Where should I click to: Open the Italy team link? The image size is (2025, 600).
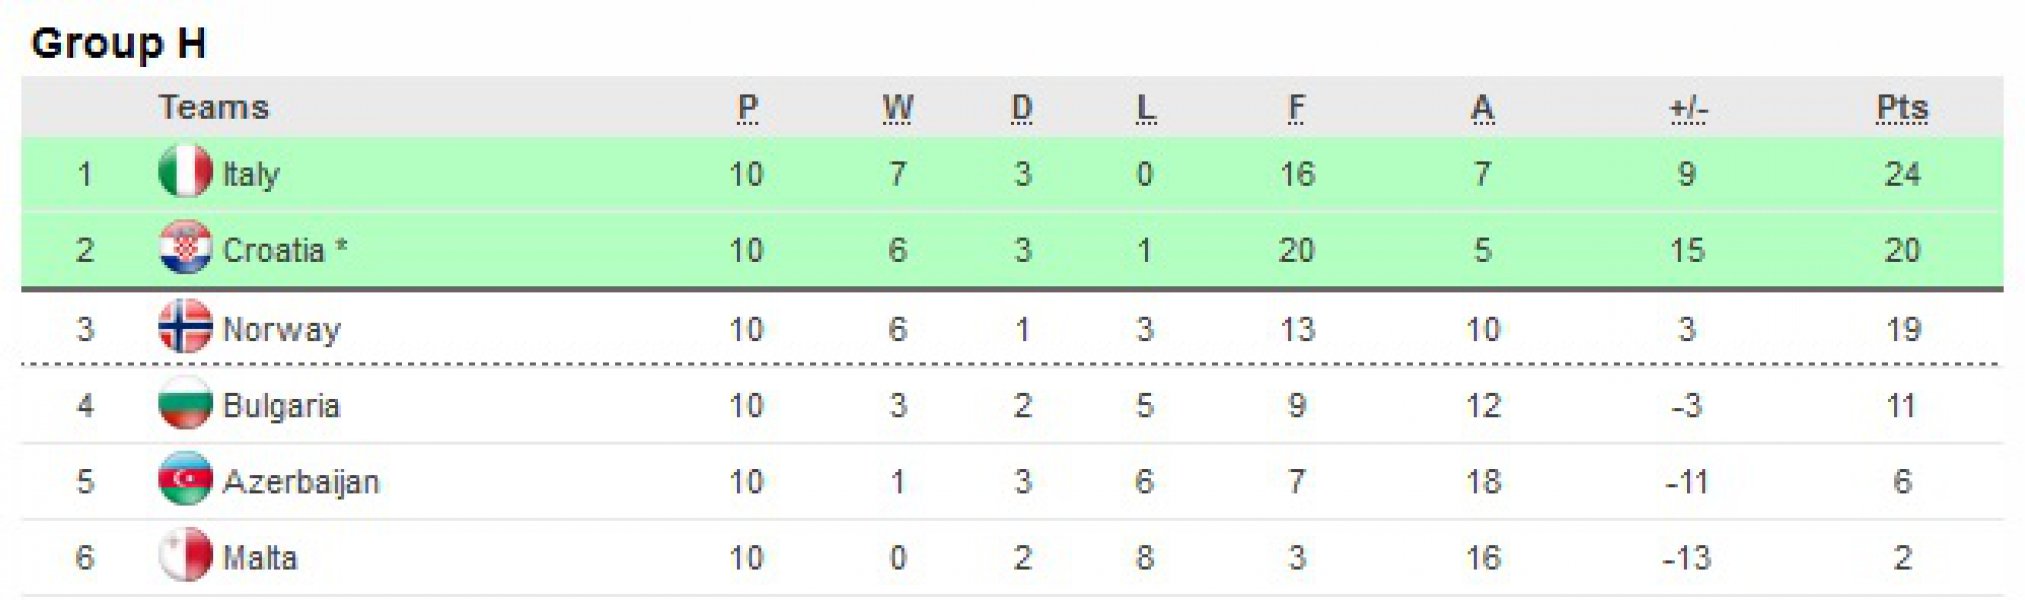click(251, 174)
